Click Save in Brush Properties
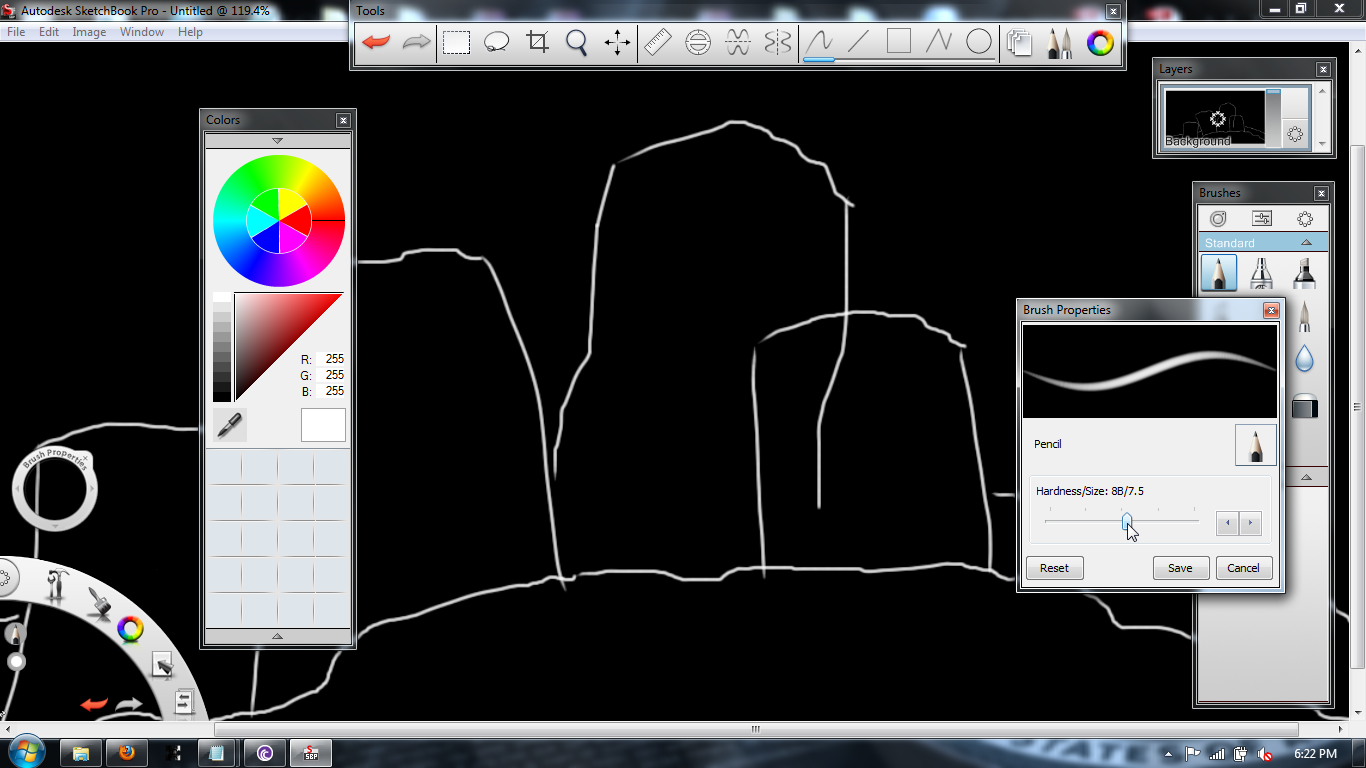Viewport: 1366px width, 768px height. tap(1180, 568)
